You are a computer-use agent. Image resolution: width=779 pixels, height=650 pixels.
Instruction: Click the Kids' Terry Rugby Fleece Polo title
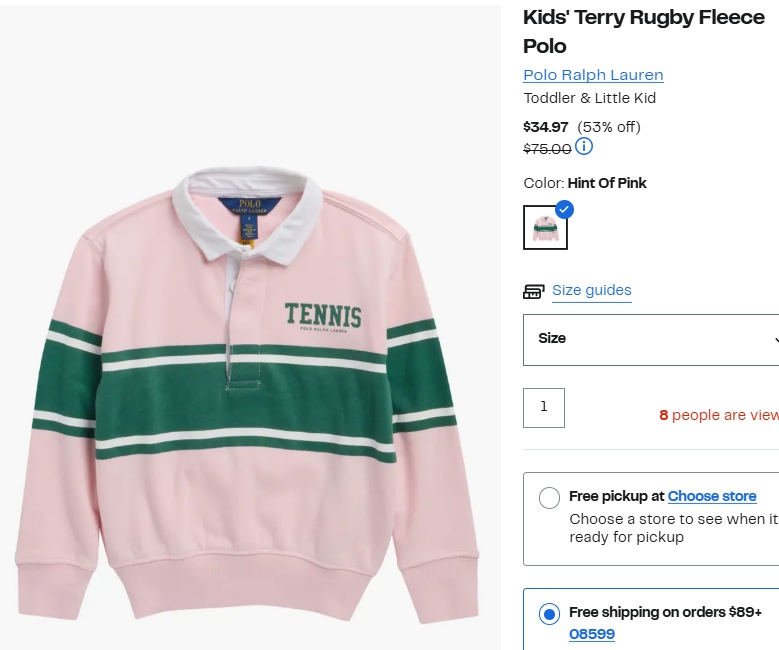(x=643, y=32)
